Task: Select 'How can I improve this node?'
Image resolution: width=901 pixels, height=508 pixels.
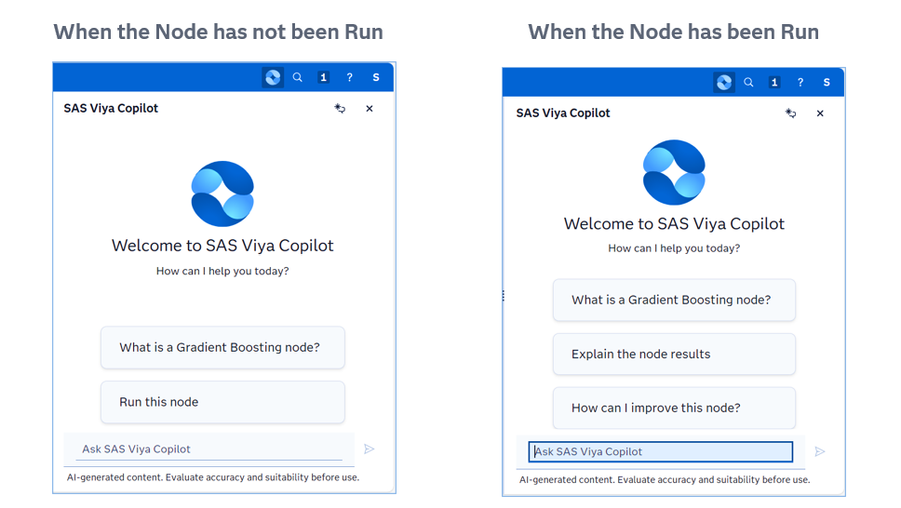Action: (674, 408)
